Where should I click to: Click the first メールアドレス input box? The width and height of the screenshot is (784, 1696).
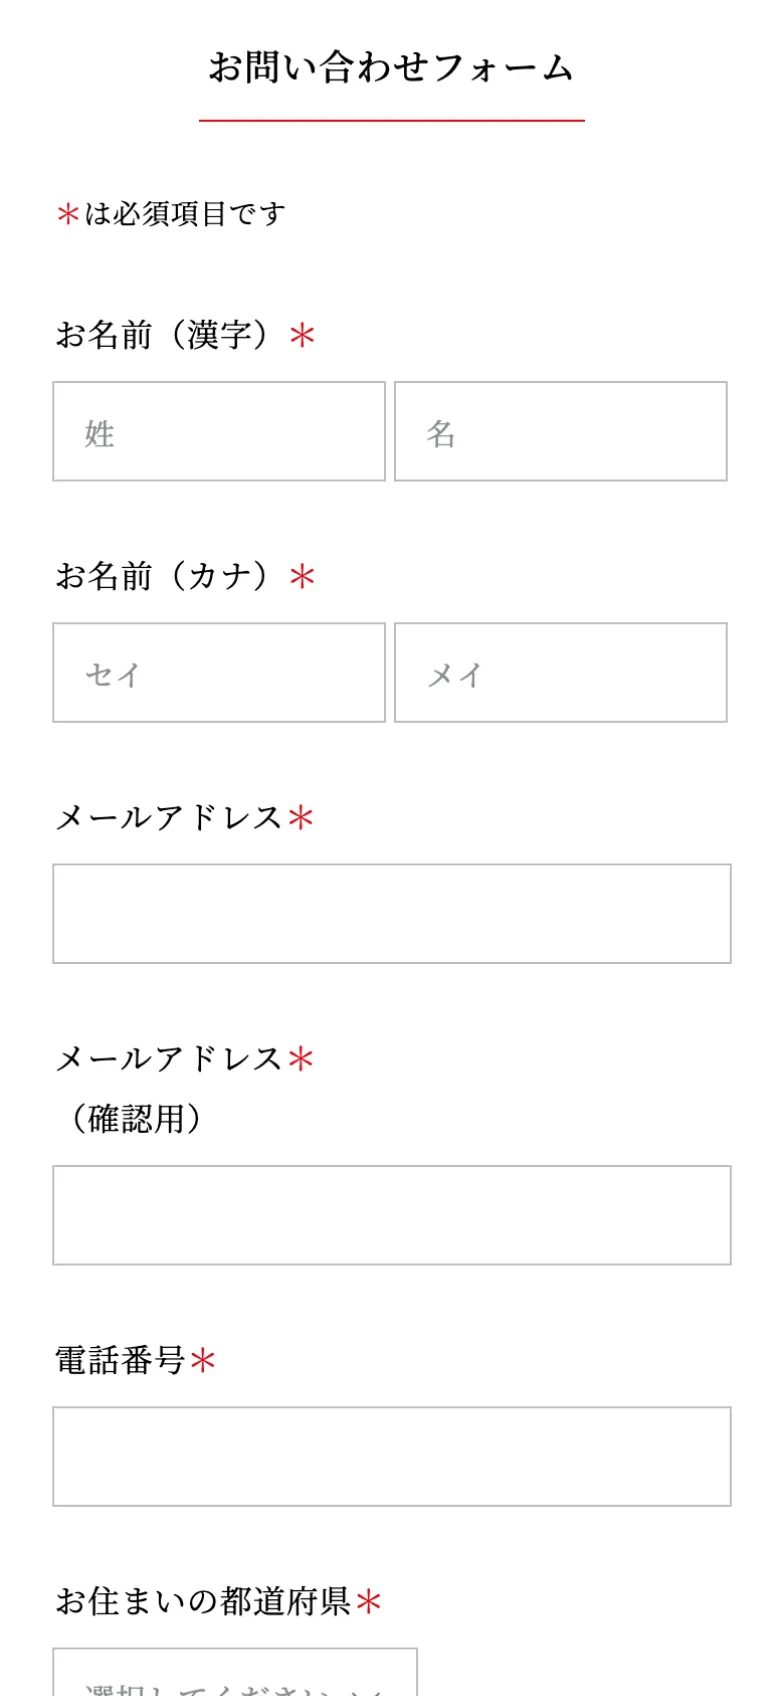392,914
